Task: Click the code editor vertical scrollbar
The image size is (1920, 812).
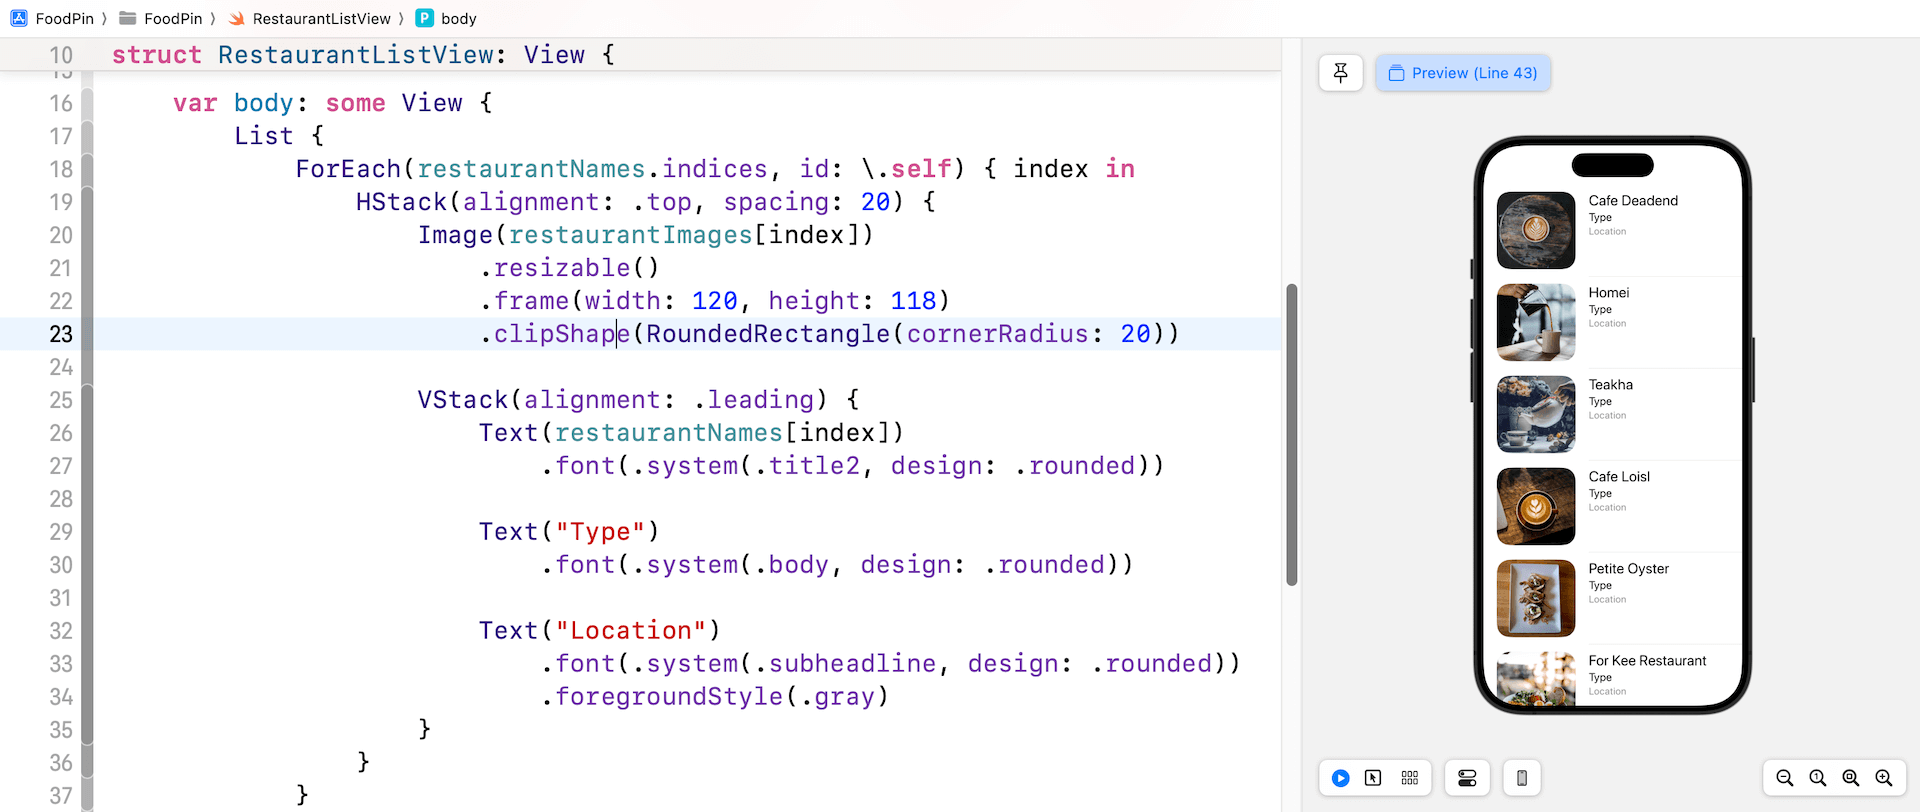Action: (x=1291, y=434)
